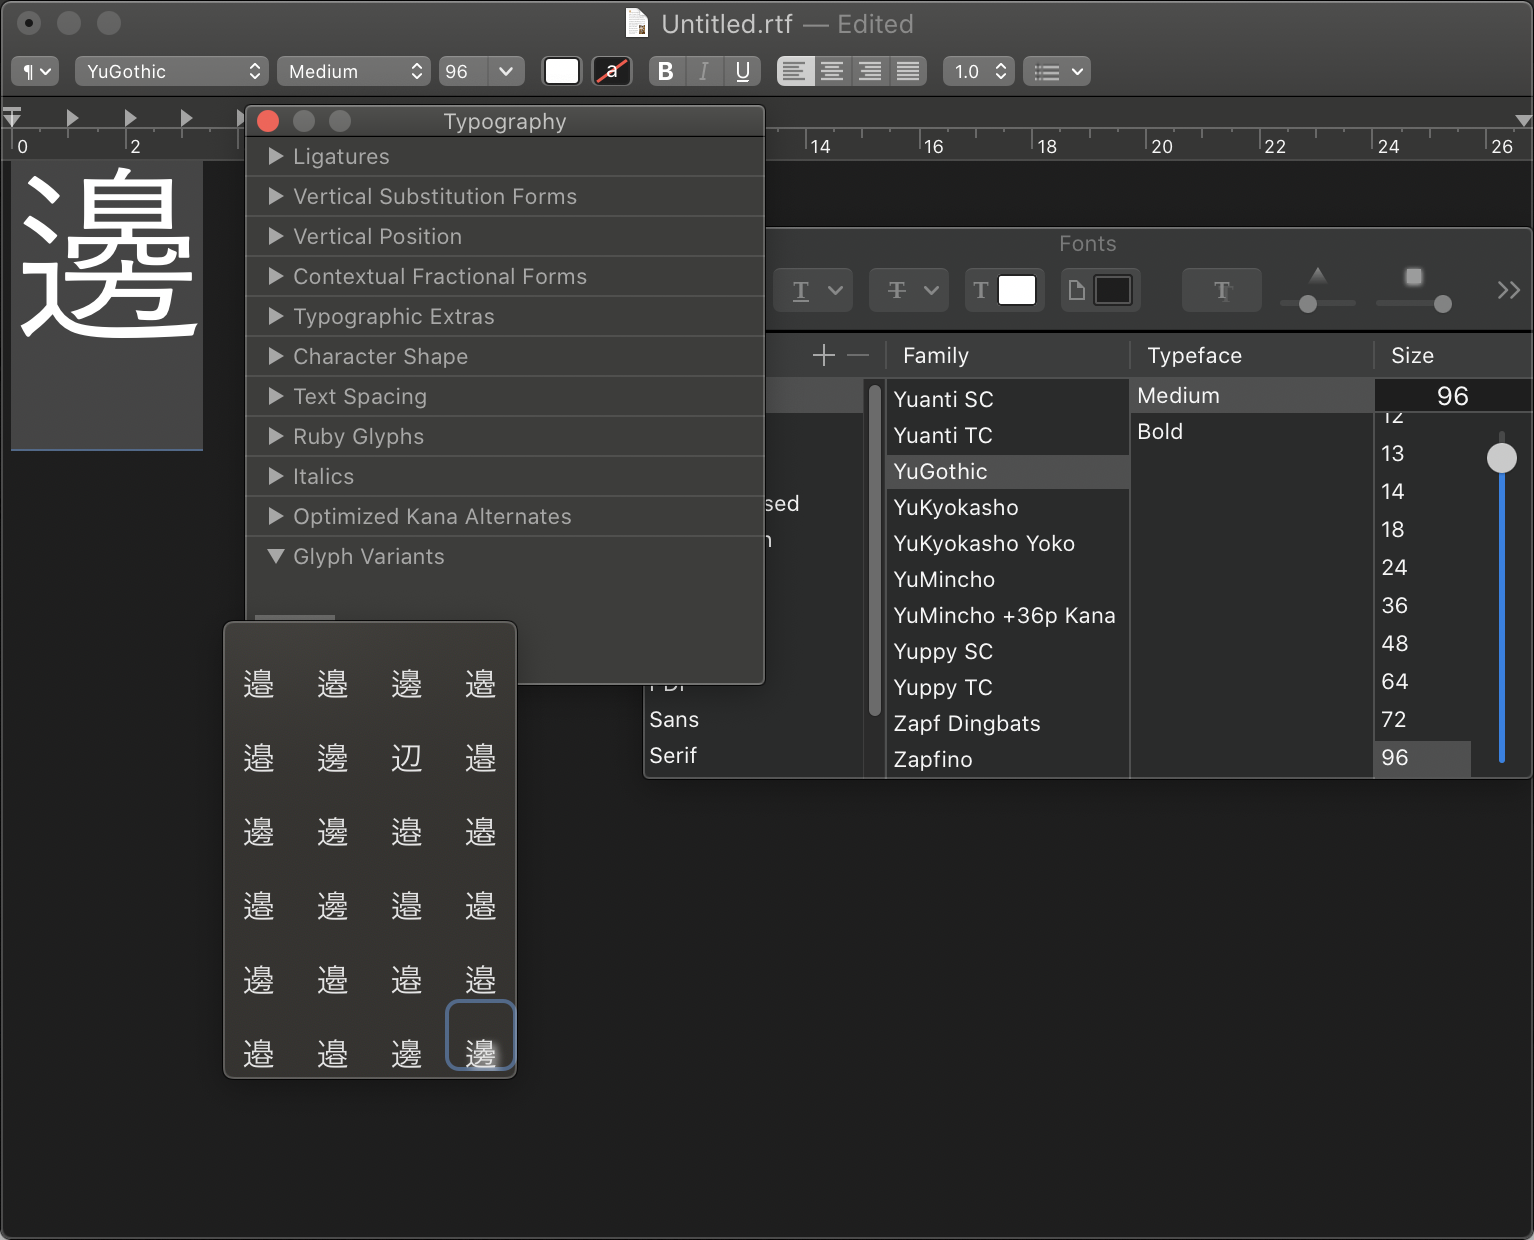Click the text shadow toggle button
Screen dimensions: 1534x1240
click(x=1222, y=290)
